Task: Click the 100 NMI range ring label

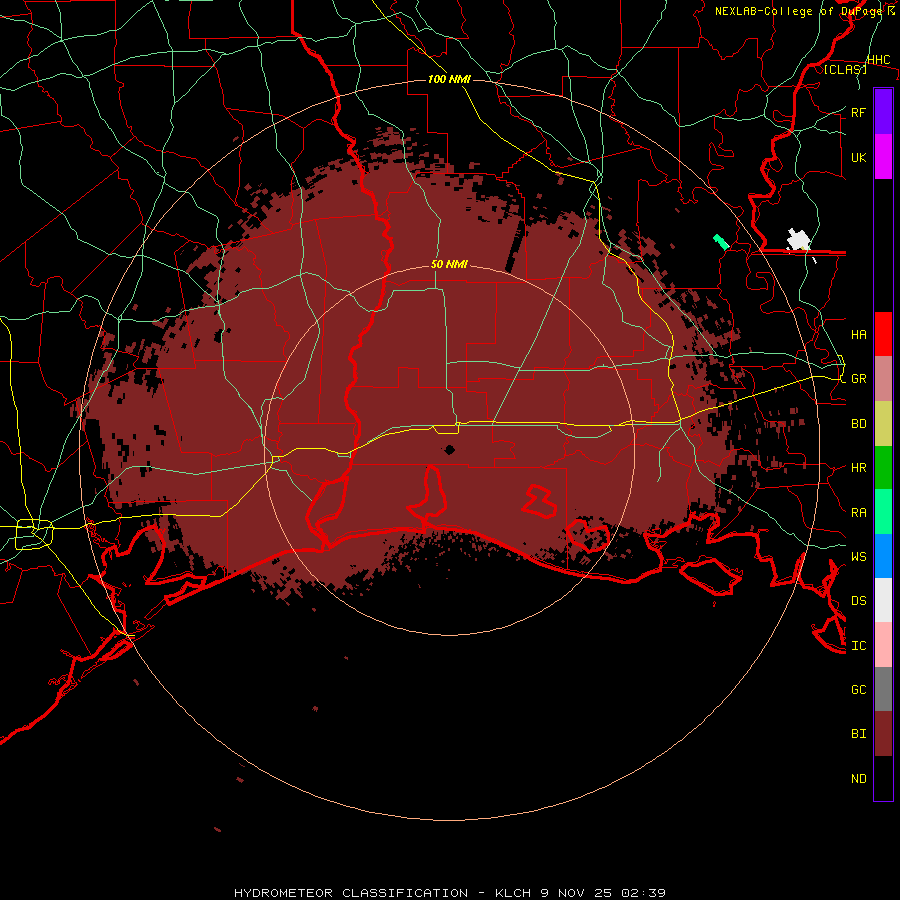Action: click(x=449, y=79)
